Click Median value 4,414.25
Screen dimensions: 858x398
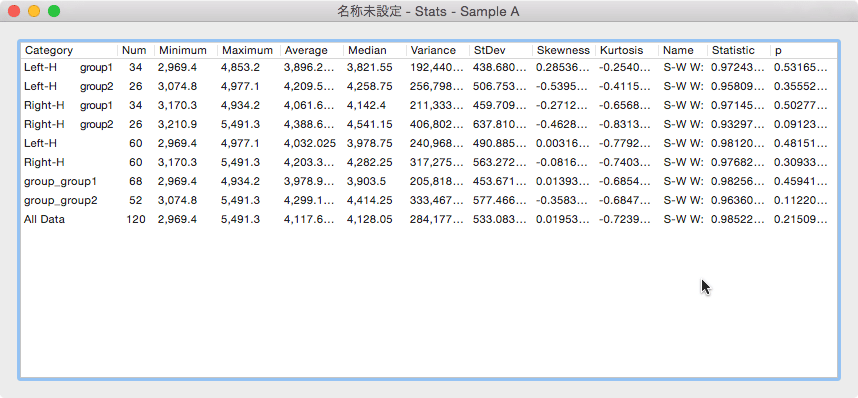pyautogui.click(x=370, y=201)
